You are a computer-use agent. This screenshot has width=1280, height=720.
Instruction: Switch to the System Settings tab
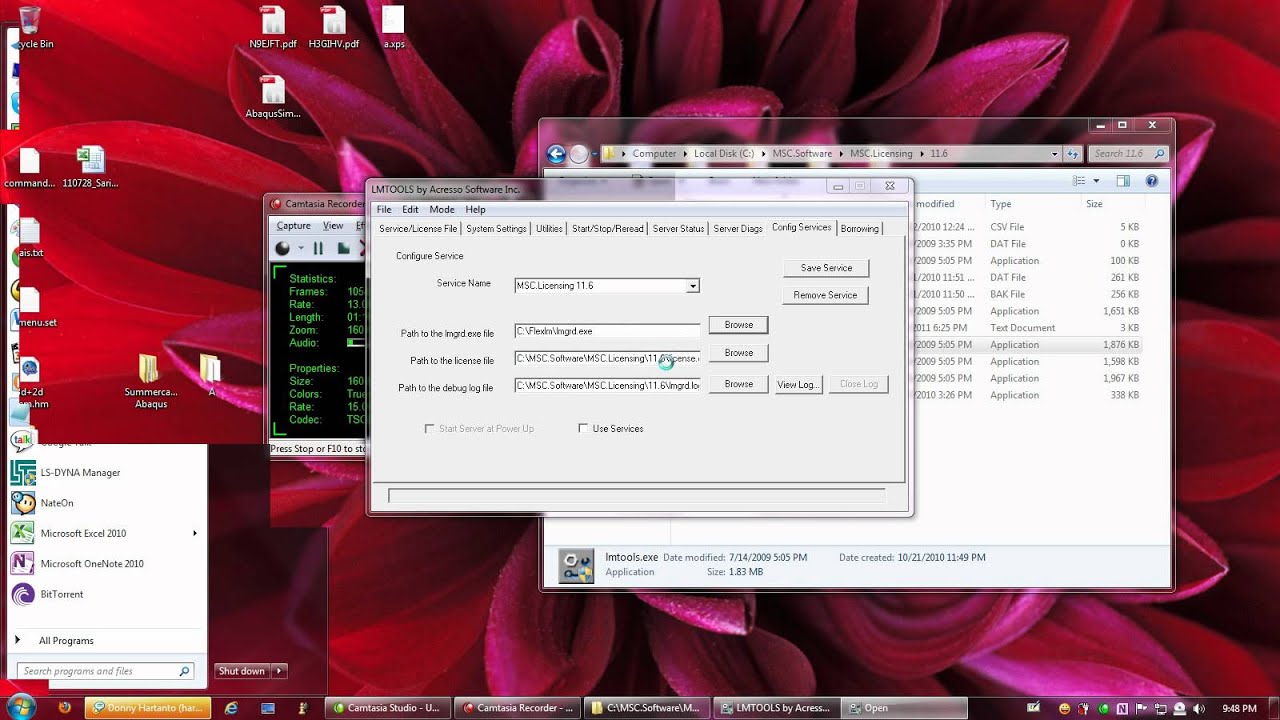[496, 229]
